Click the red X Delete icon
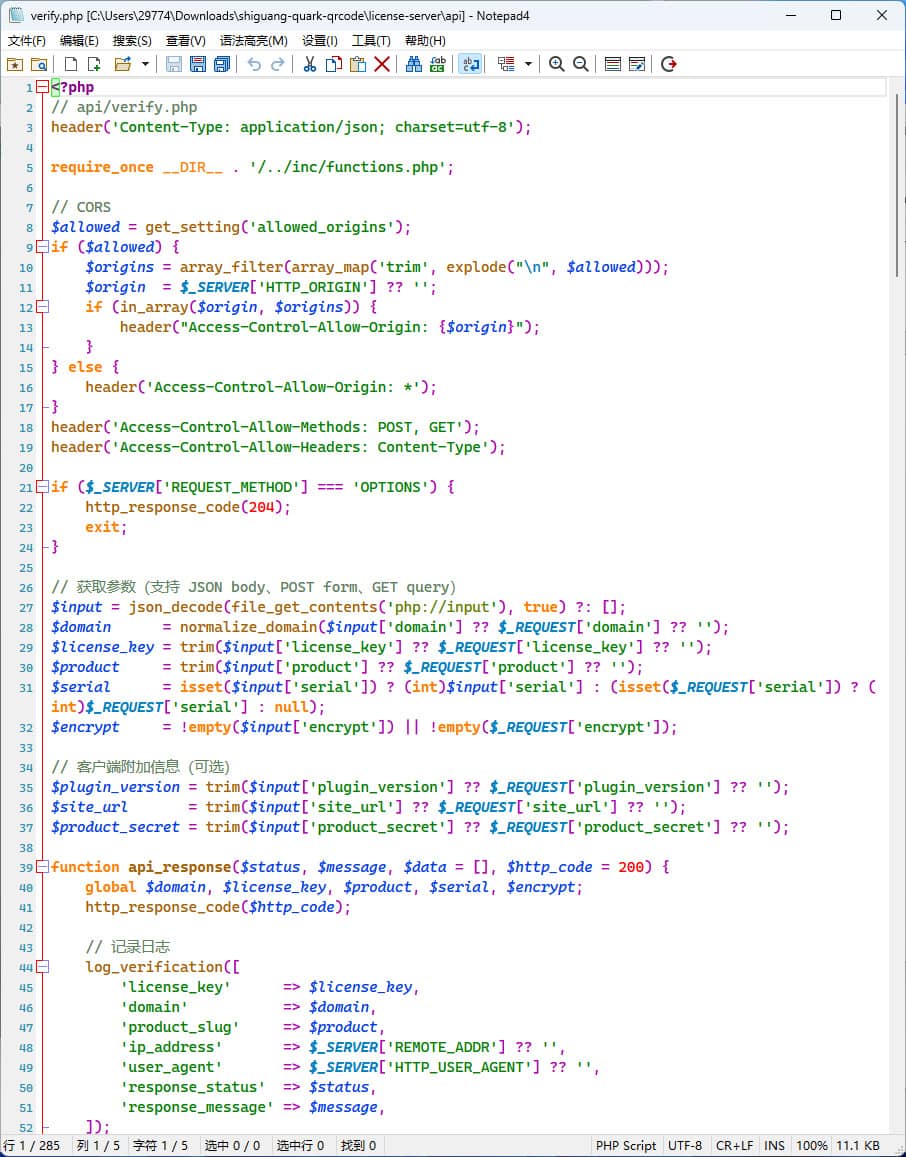 pyautogui.click(x=381, y=64)
